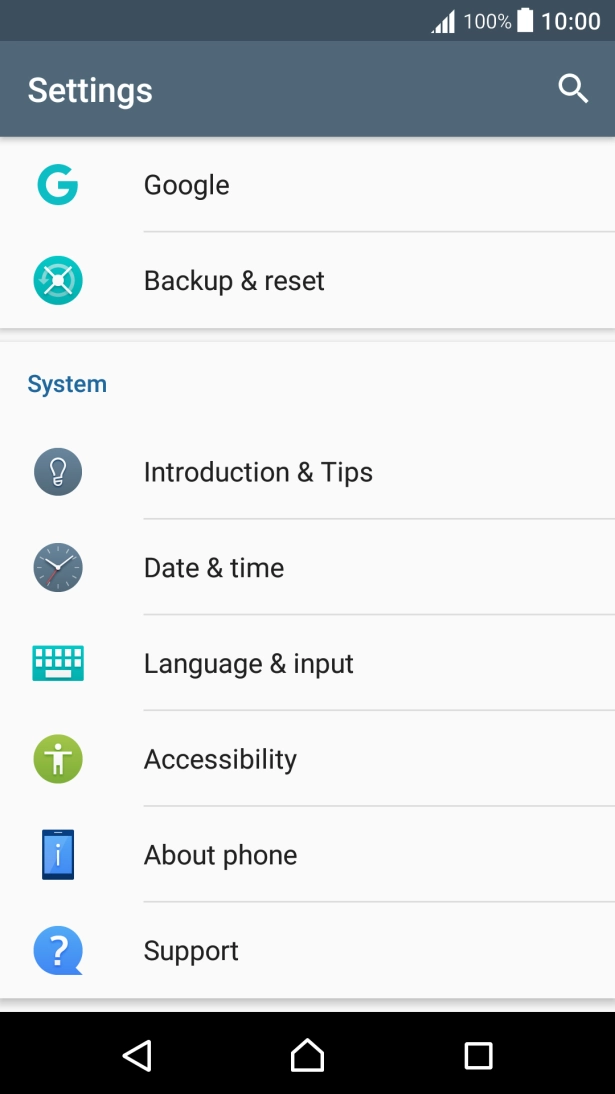The width and height of the screenshot is (615, 1094).
Task: Tap the About phone icon
Action: pos(58,855)
